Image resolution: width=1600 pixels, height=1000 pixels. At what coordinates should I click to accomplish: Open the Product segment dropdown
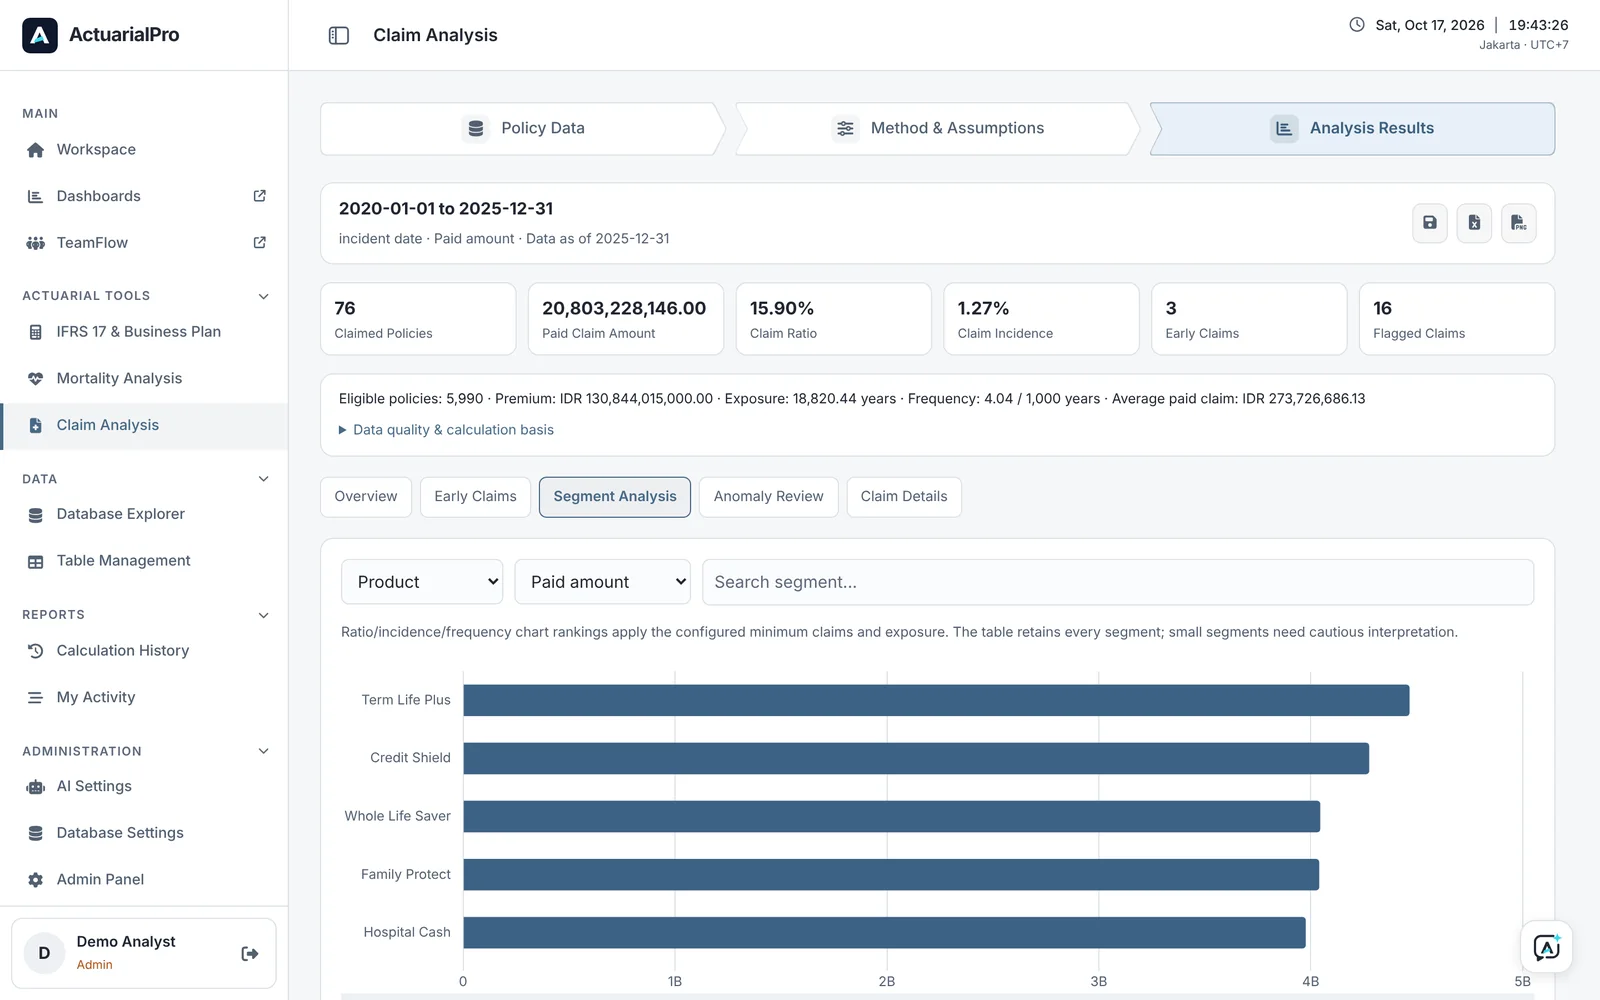point(422,582)
